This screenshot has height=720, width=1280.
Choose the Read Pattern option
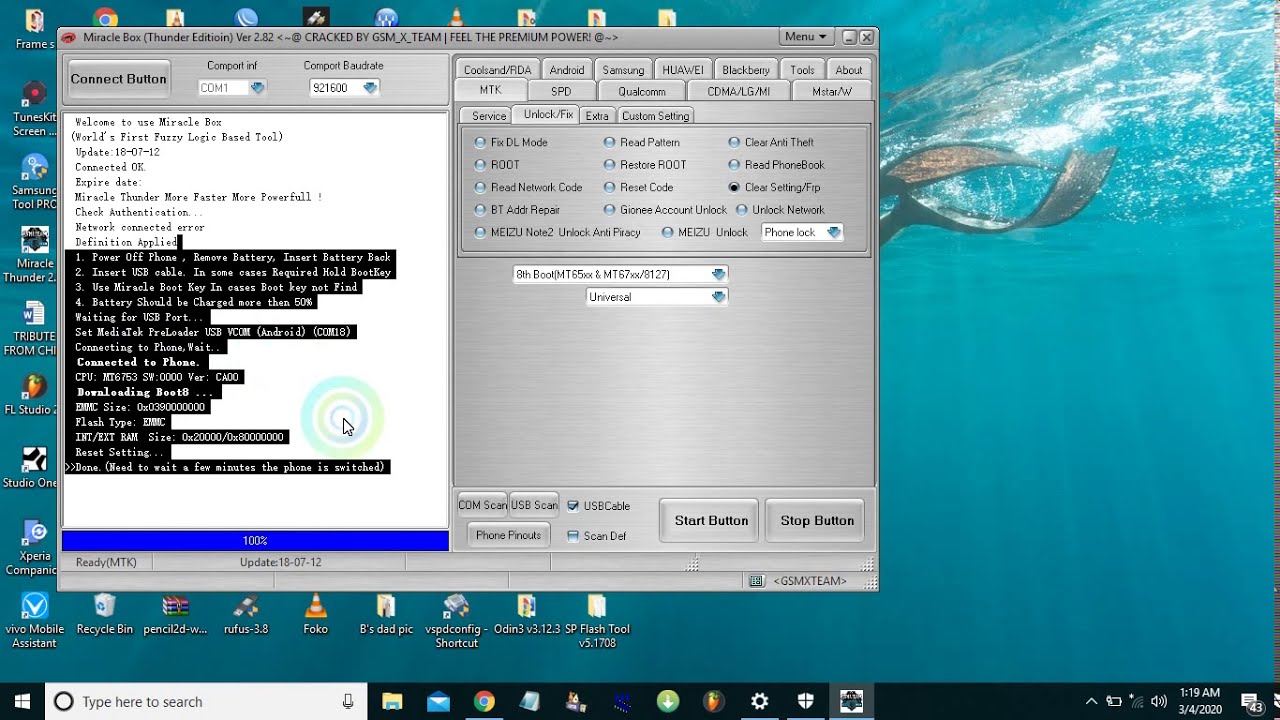[x=641, y=143]
